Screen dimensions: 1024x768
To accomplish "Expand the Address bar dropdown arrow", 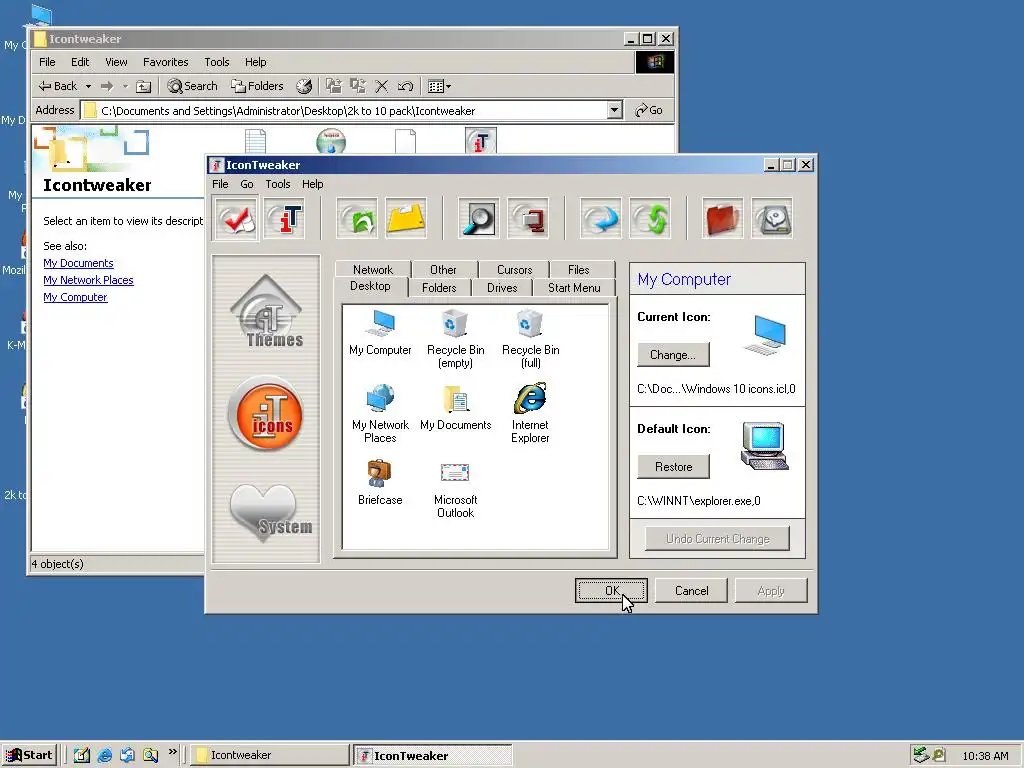I will [614, 110].
